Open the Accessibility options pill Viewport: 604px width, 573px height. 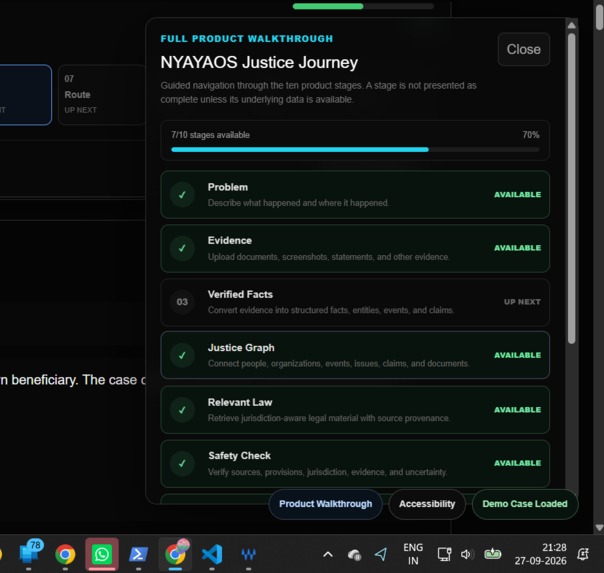(x=427, y=504)
